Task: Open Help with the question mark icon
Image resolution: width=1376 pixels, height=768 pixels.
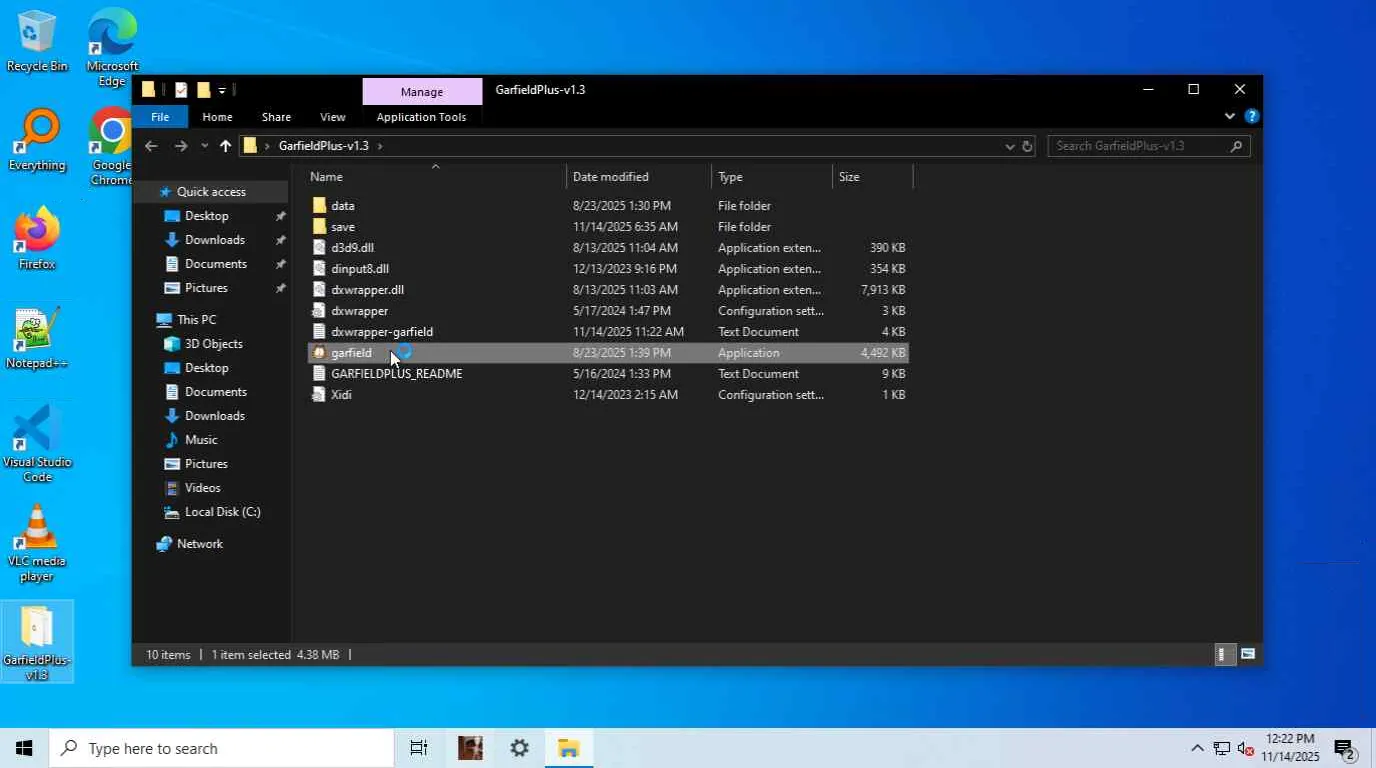Action: [1251, 116]
